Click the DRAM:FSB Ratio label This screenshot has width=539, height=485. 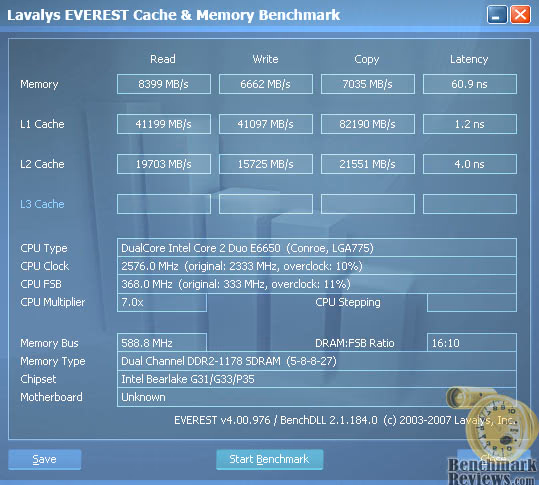point(355,343)
